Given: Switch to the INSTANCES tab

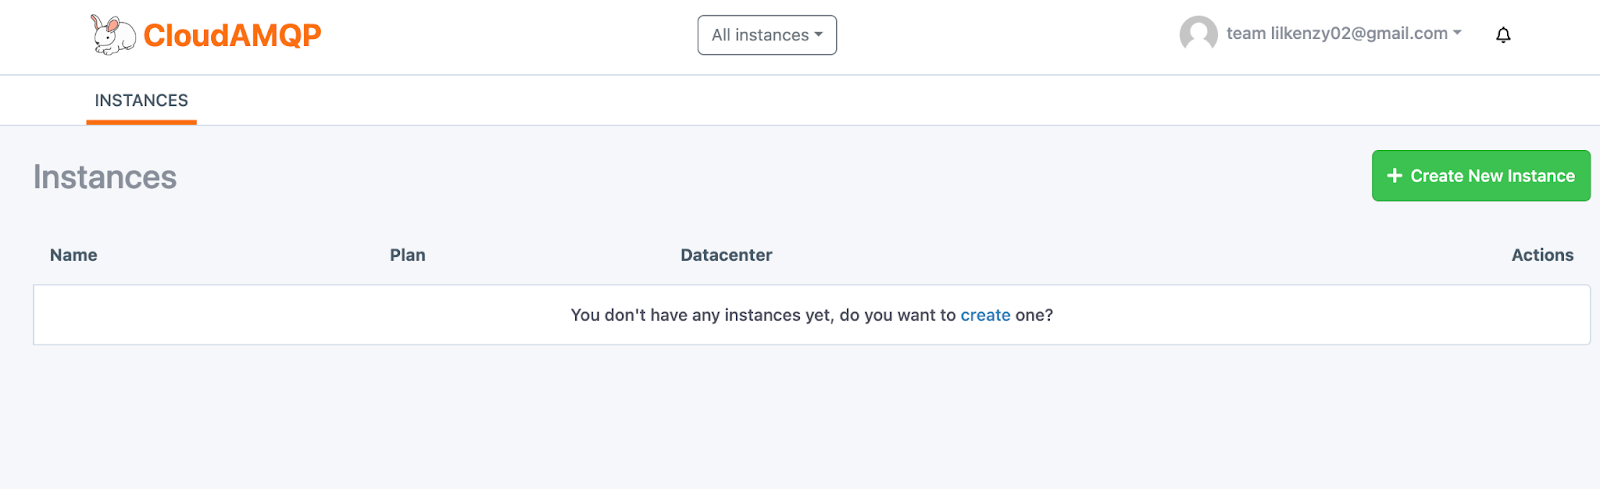Looking at the screenshot, I should (141, 100).
